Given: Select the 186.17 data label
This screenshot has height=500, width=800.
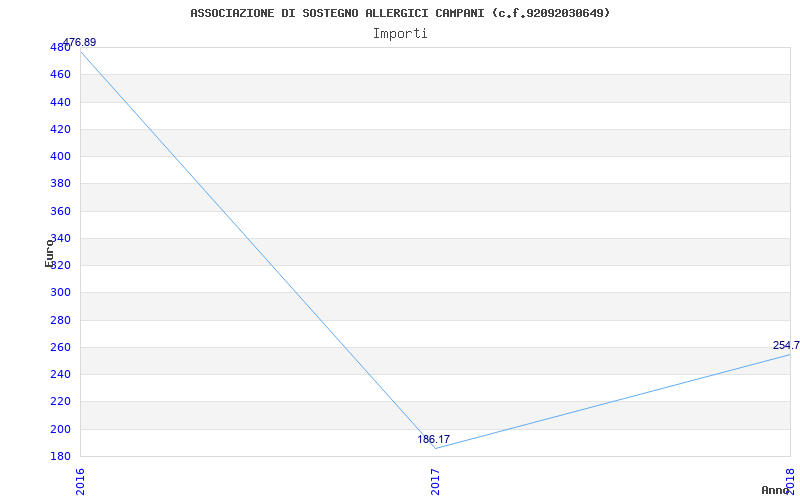Looking at the screenshot, I should [434, 439].
